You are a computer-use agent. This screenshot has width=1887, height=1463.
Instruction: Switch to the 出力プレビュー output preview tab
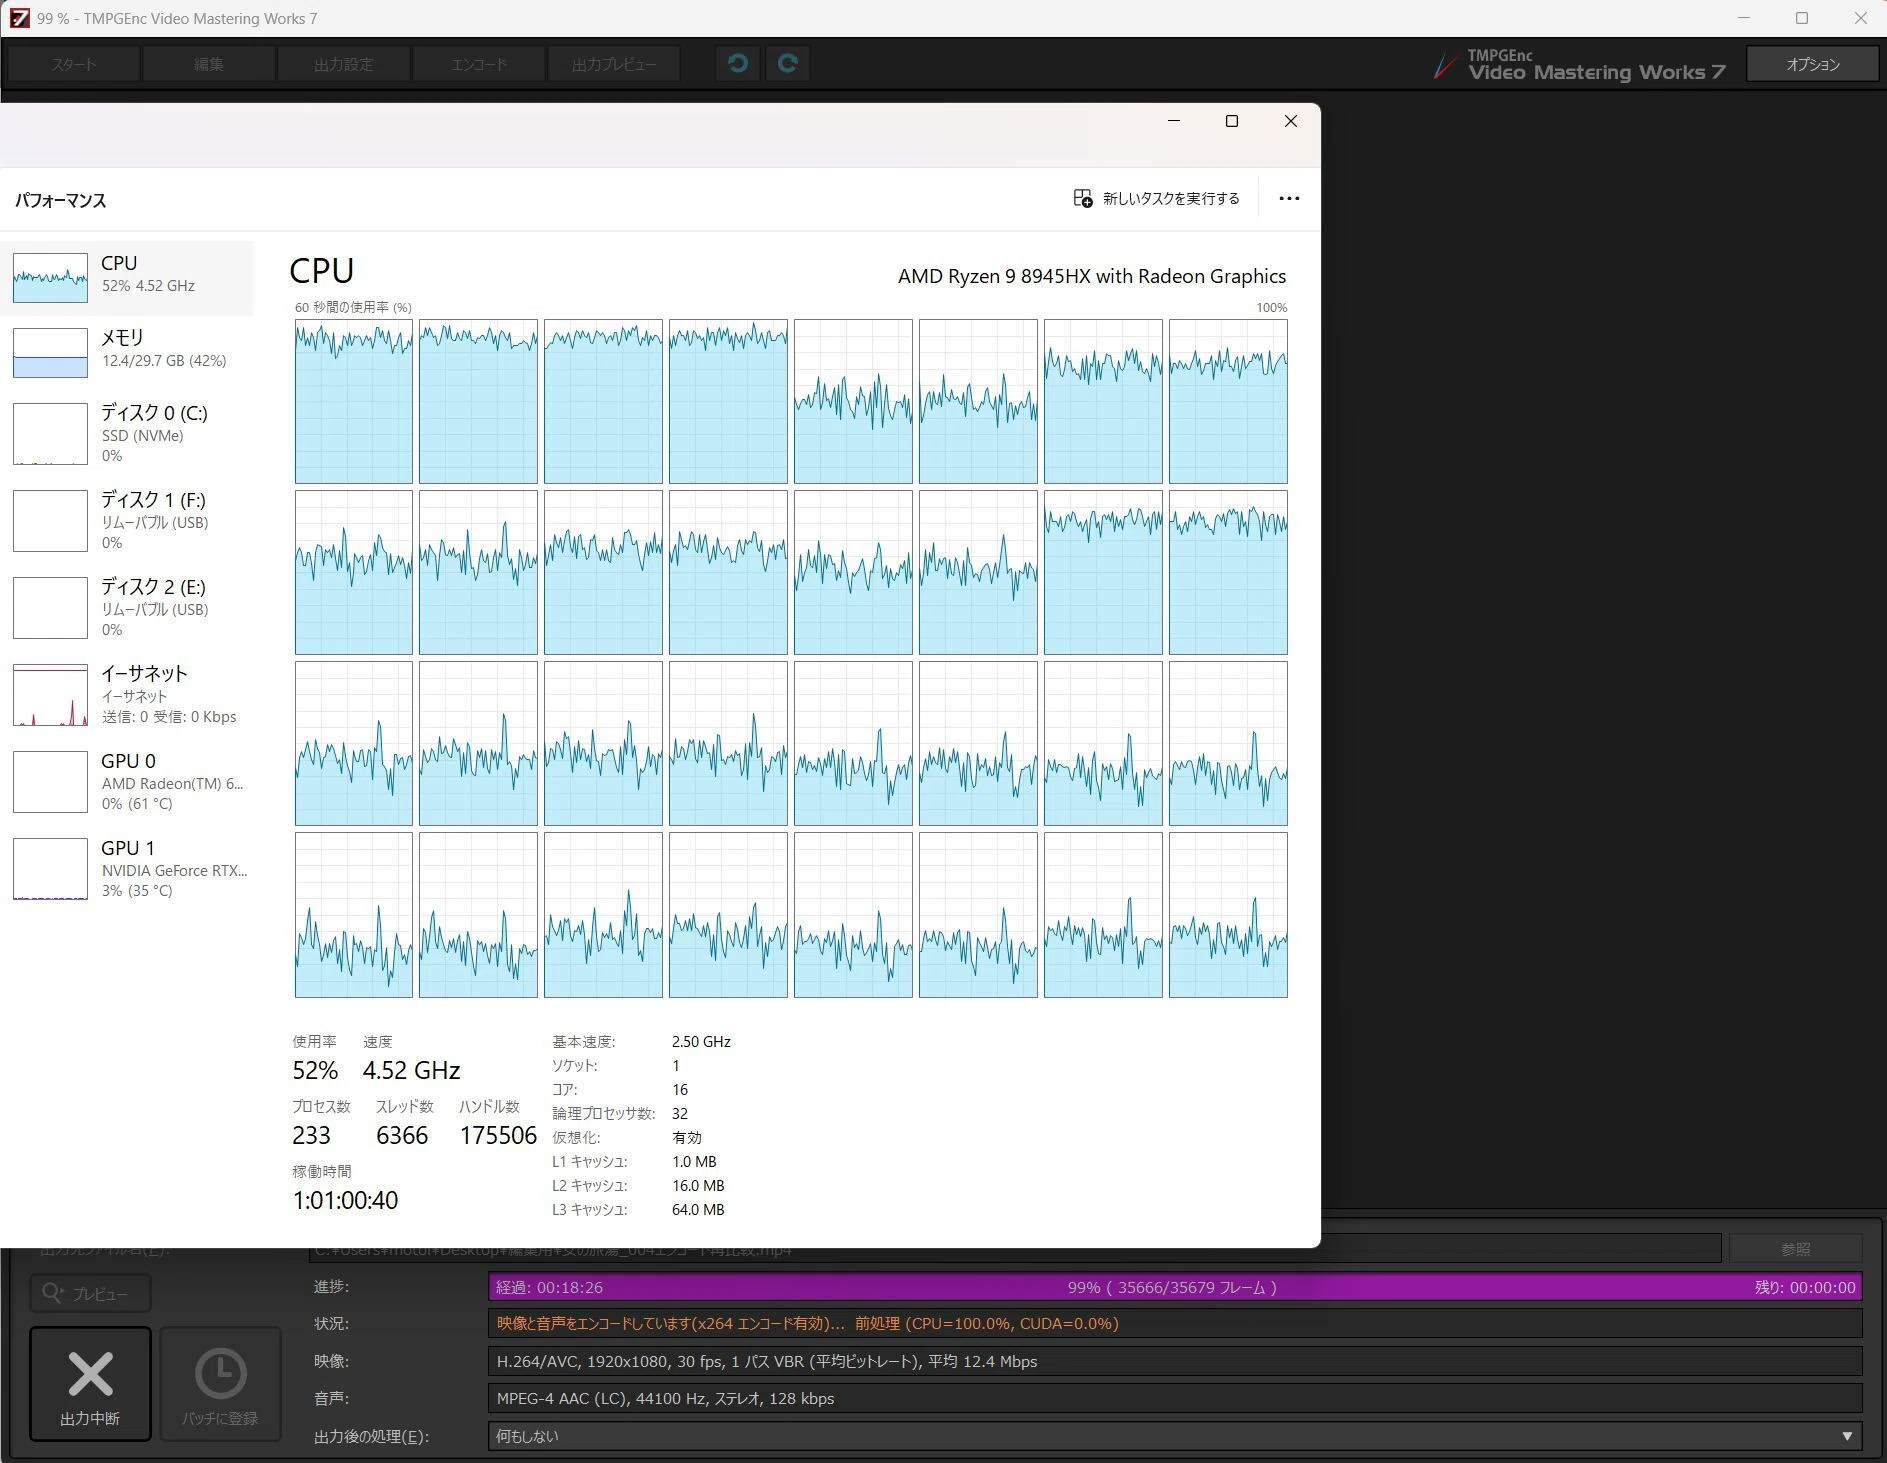[614, 64]
